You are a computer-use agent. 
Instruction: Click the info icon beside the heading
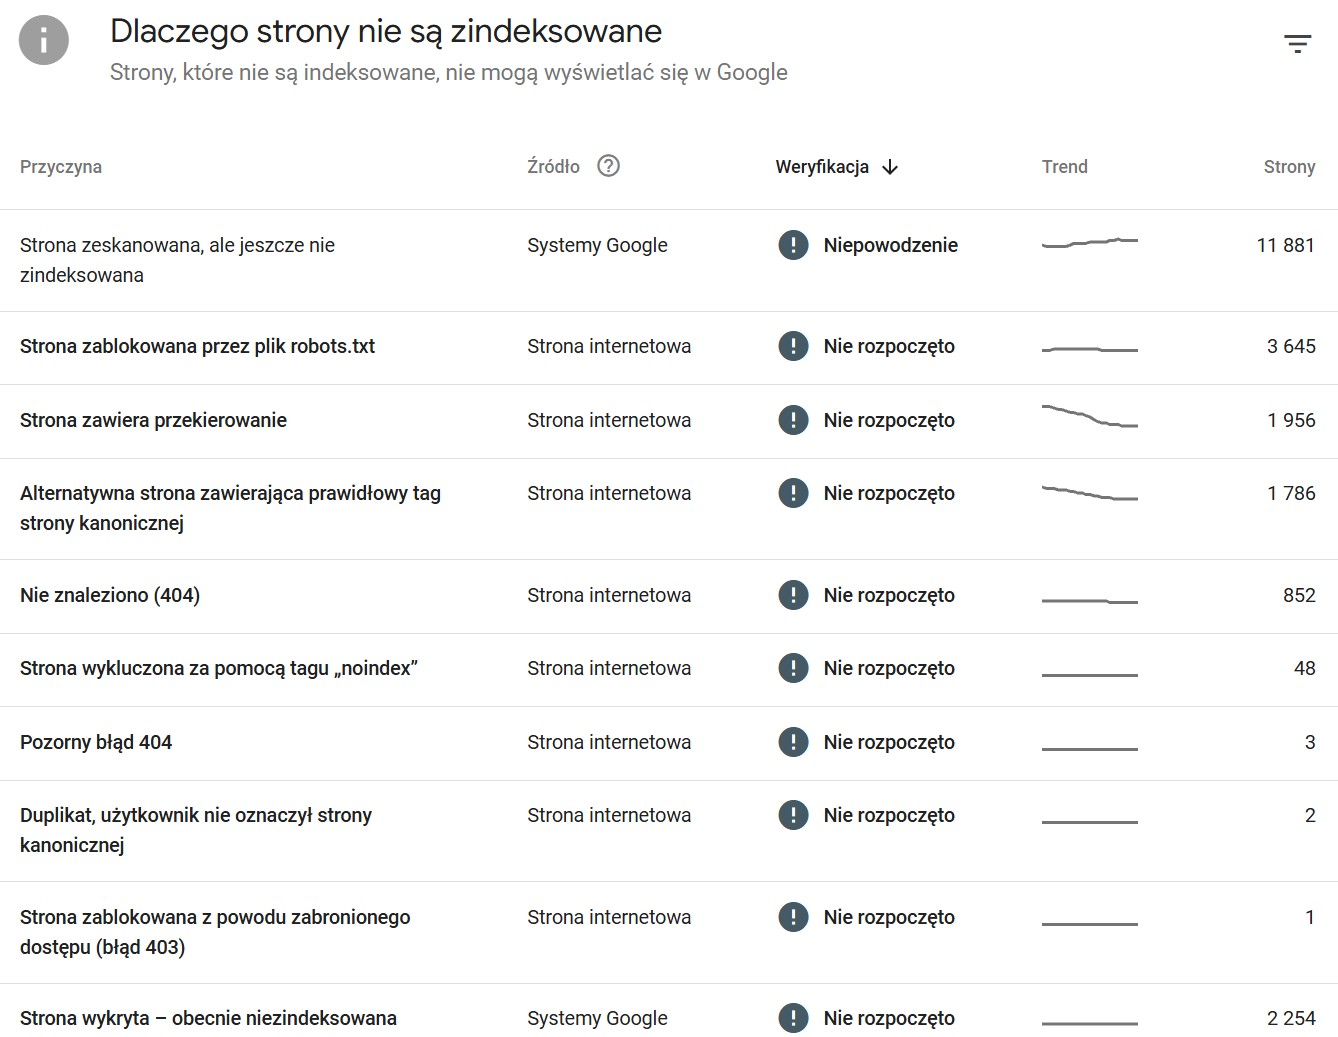(x=44, y=41)
